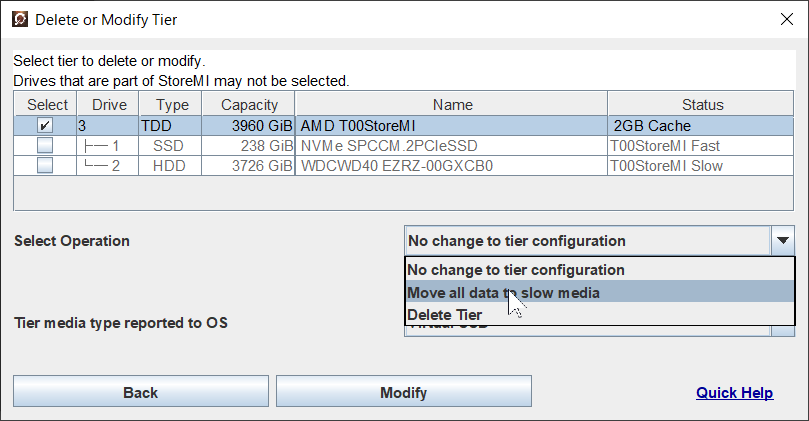Click the Back button
Screen dimensions: 809x421
click(x=141, y=392)
